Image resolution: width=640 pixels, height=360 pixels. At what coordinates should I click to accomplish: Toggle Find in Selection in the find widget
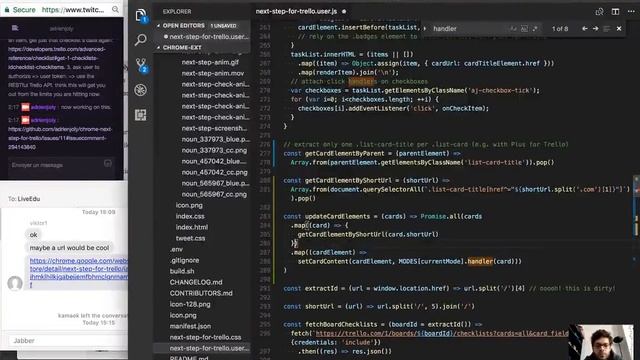point(607,29)
